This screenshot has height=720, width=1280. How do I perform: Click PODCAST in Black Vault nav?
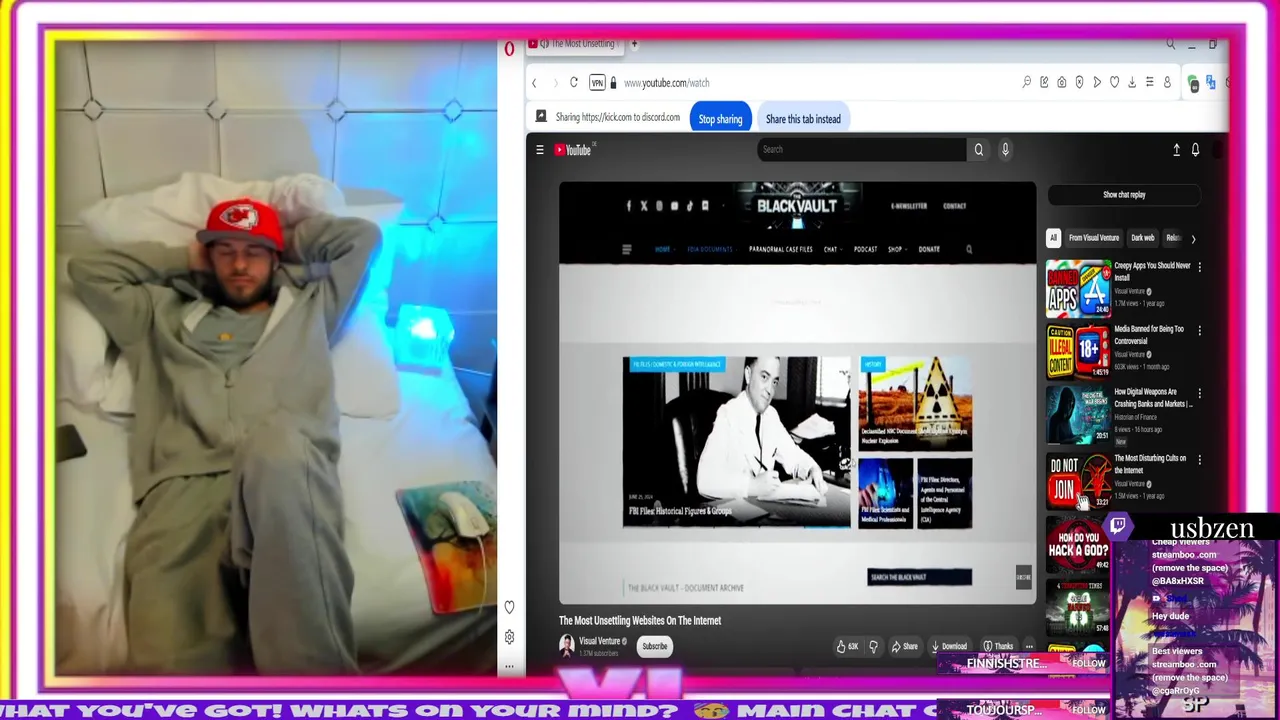[865, 249]
